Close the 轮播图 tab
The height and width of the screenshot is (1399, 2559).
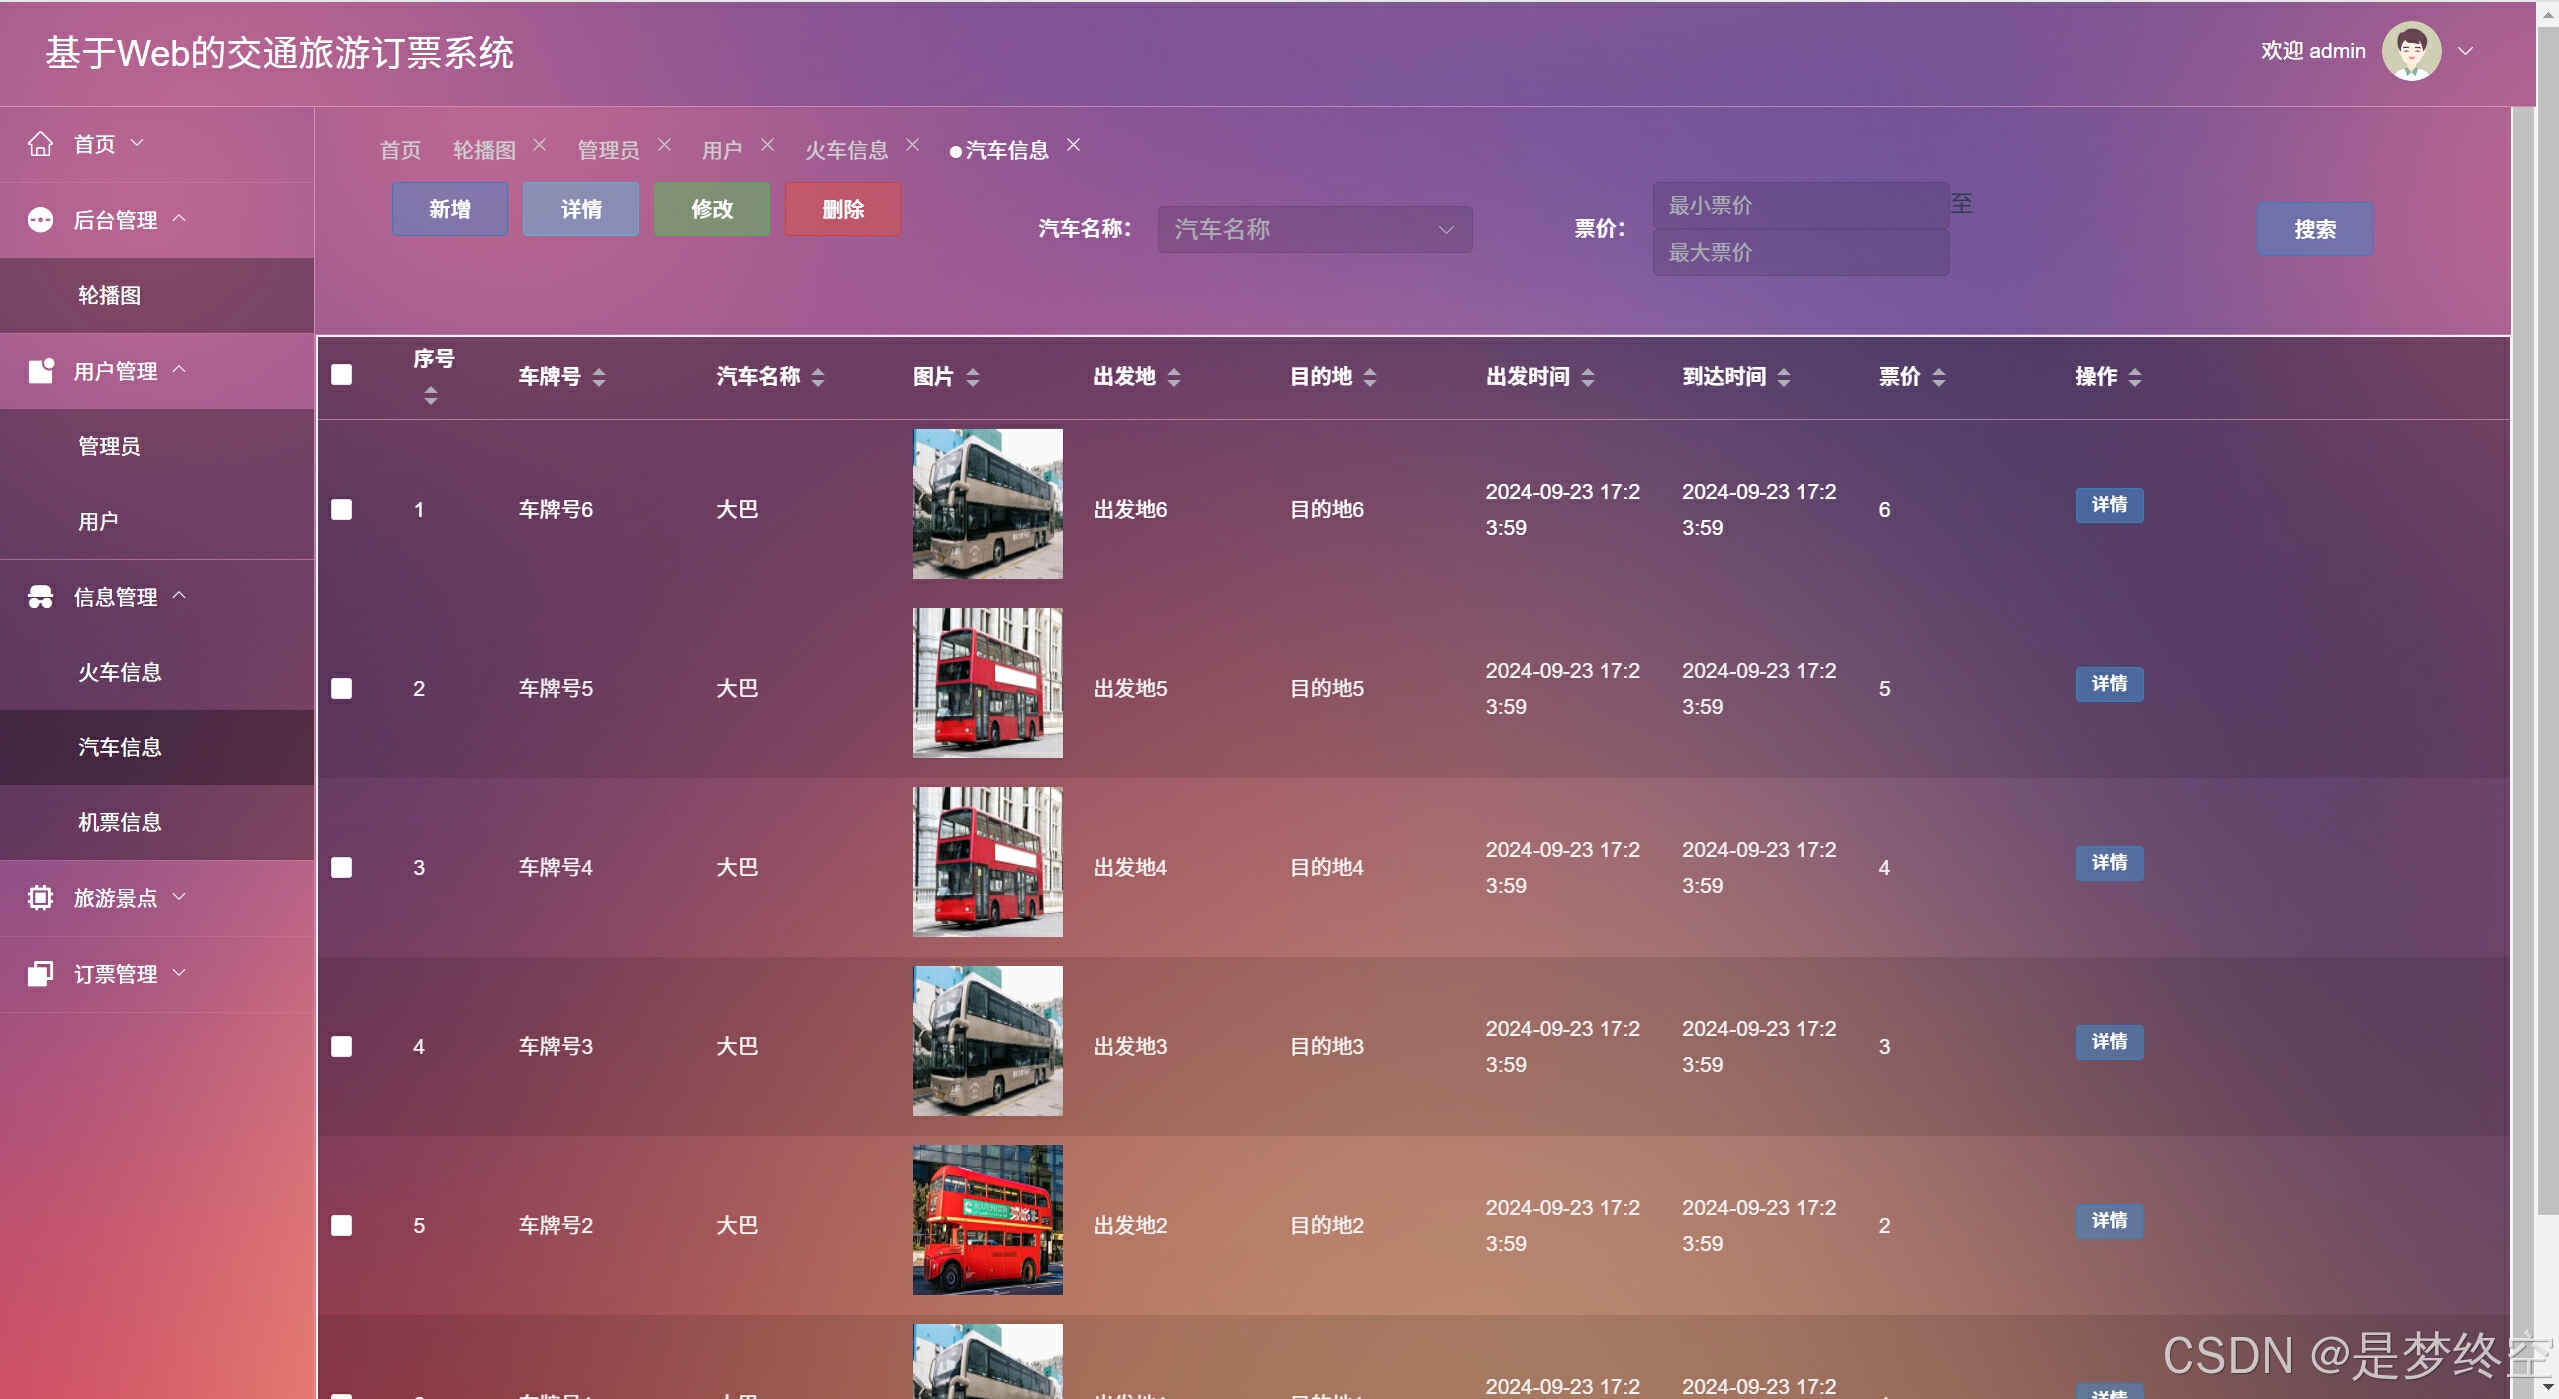click(540, 145)
